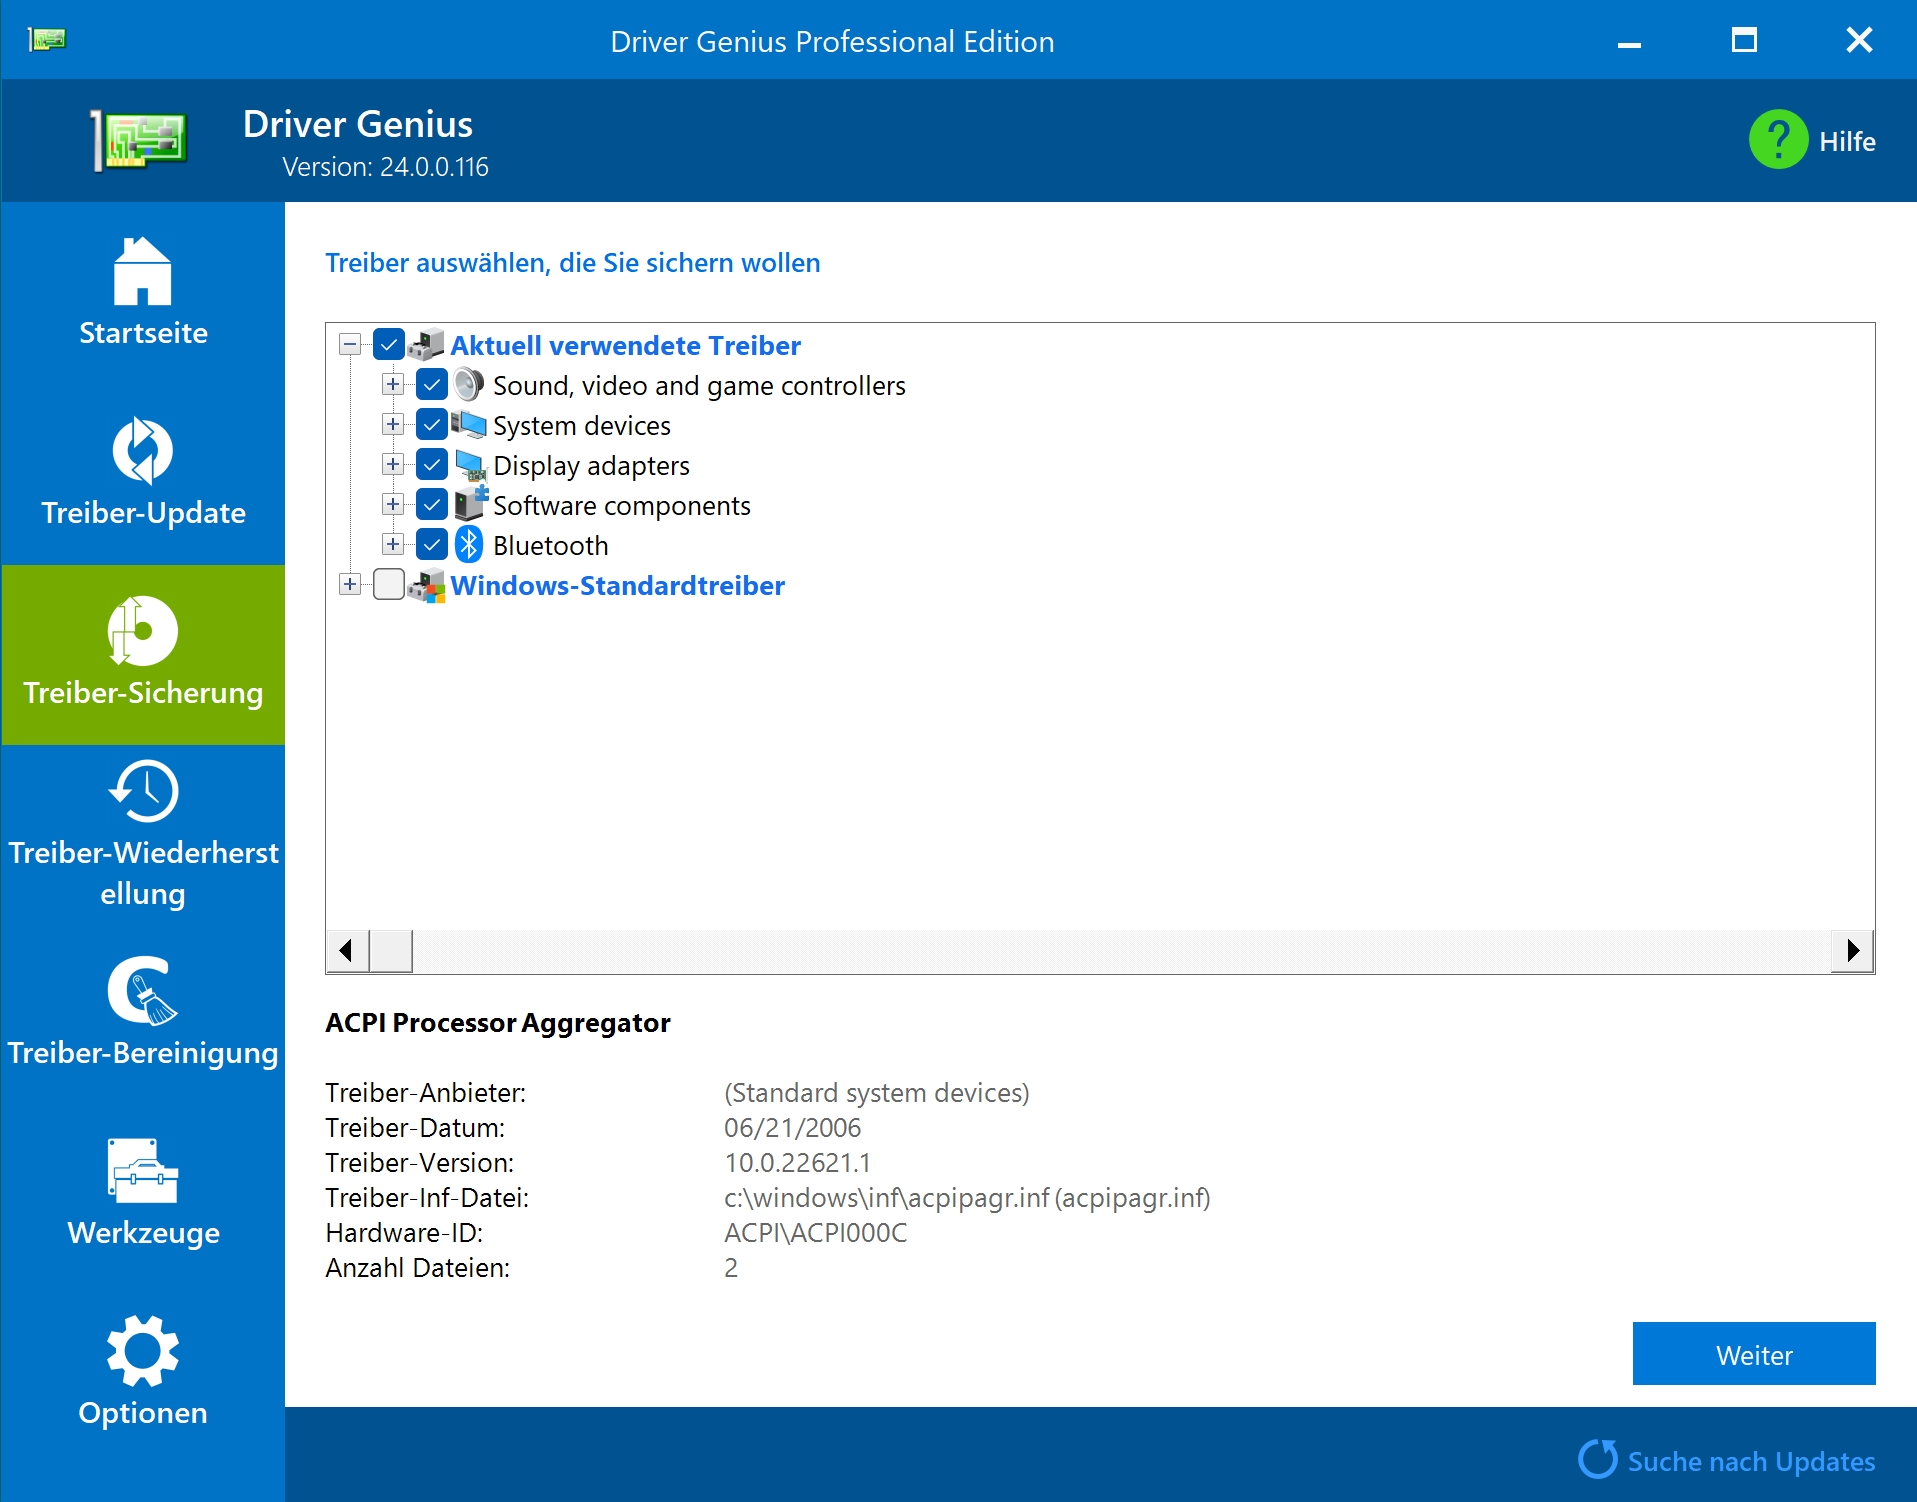This screenshot has height=1502, width=1917.
Task: Check the Windows-Standardtreiber checkbox
Action: 389,585
